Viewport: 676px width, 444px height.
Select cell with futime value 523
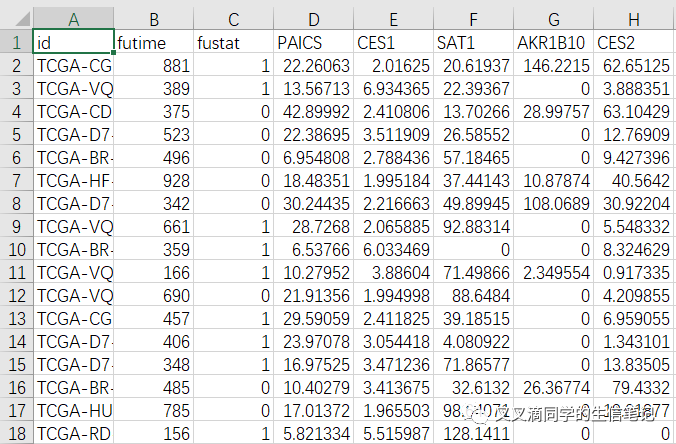click(x=154, y=134)
